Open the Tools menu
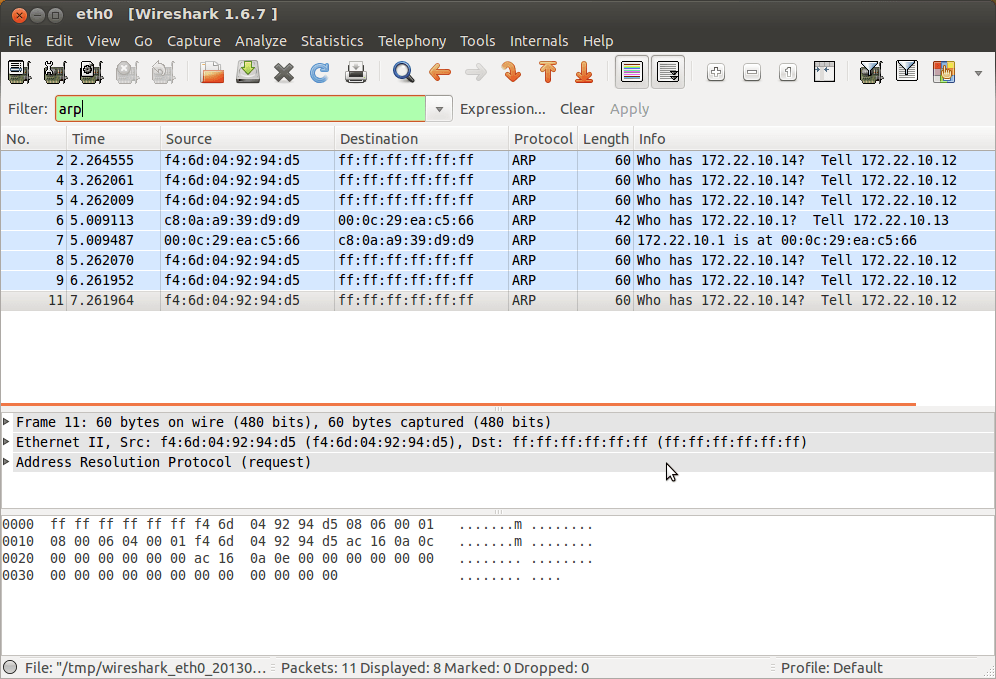 (477, 41)
